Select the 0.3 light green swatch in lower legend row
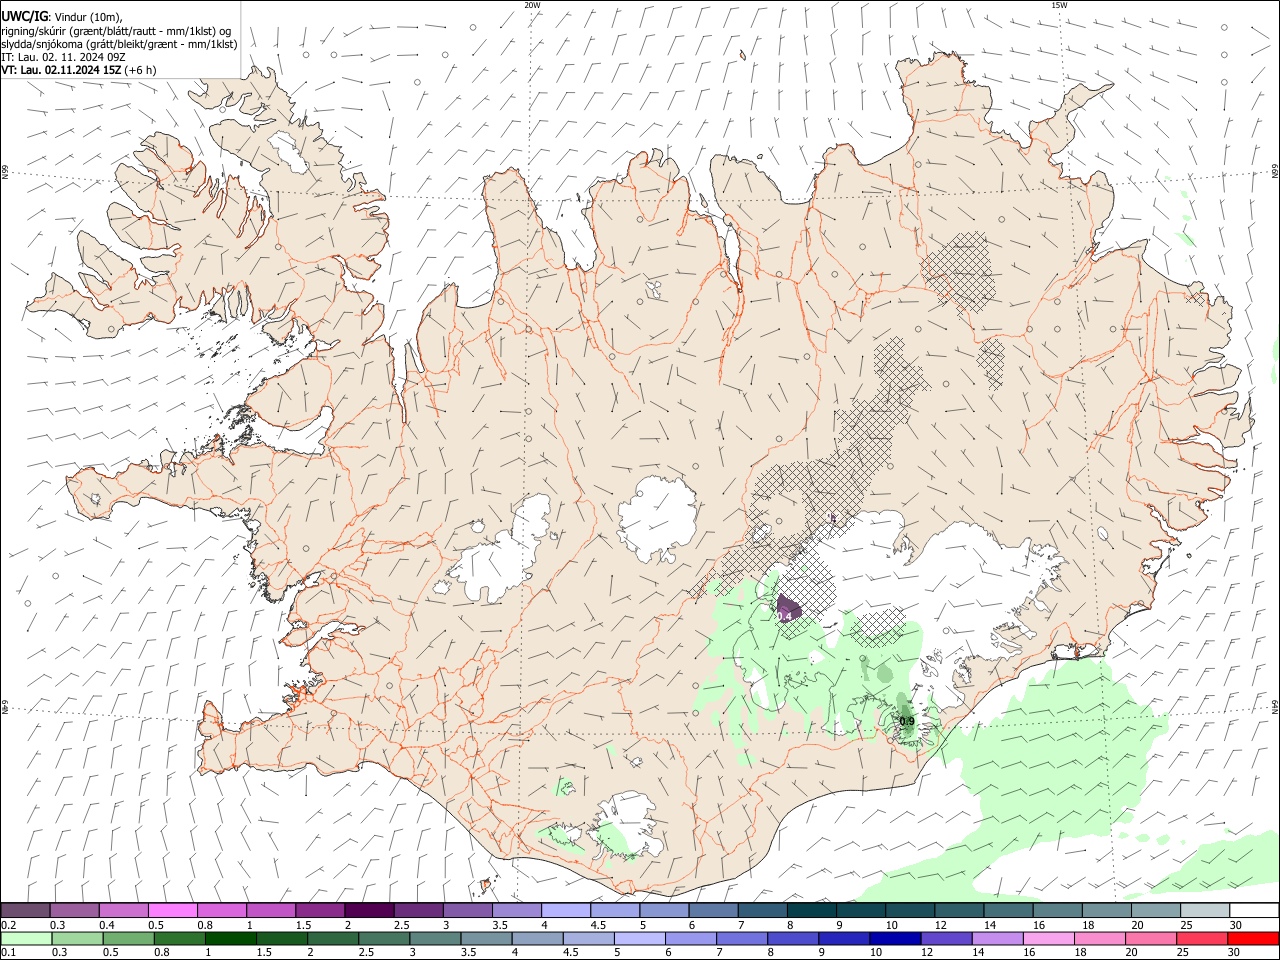 78,938
